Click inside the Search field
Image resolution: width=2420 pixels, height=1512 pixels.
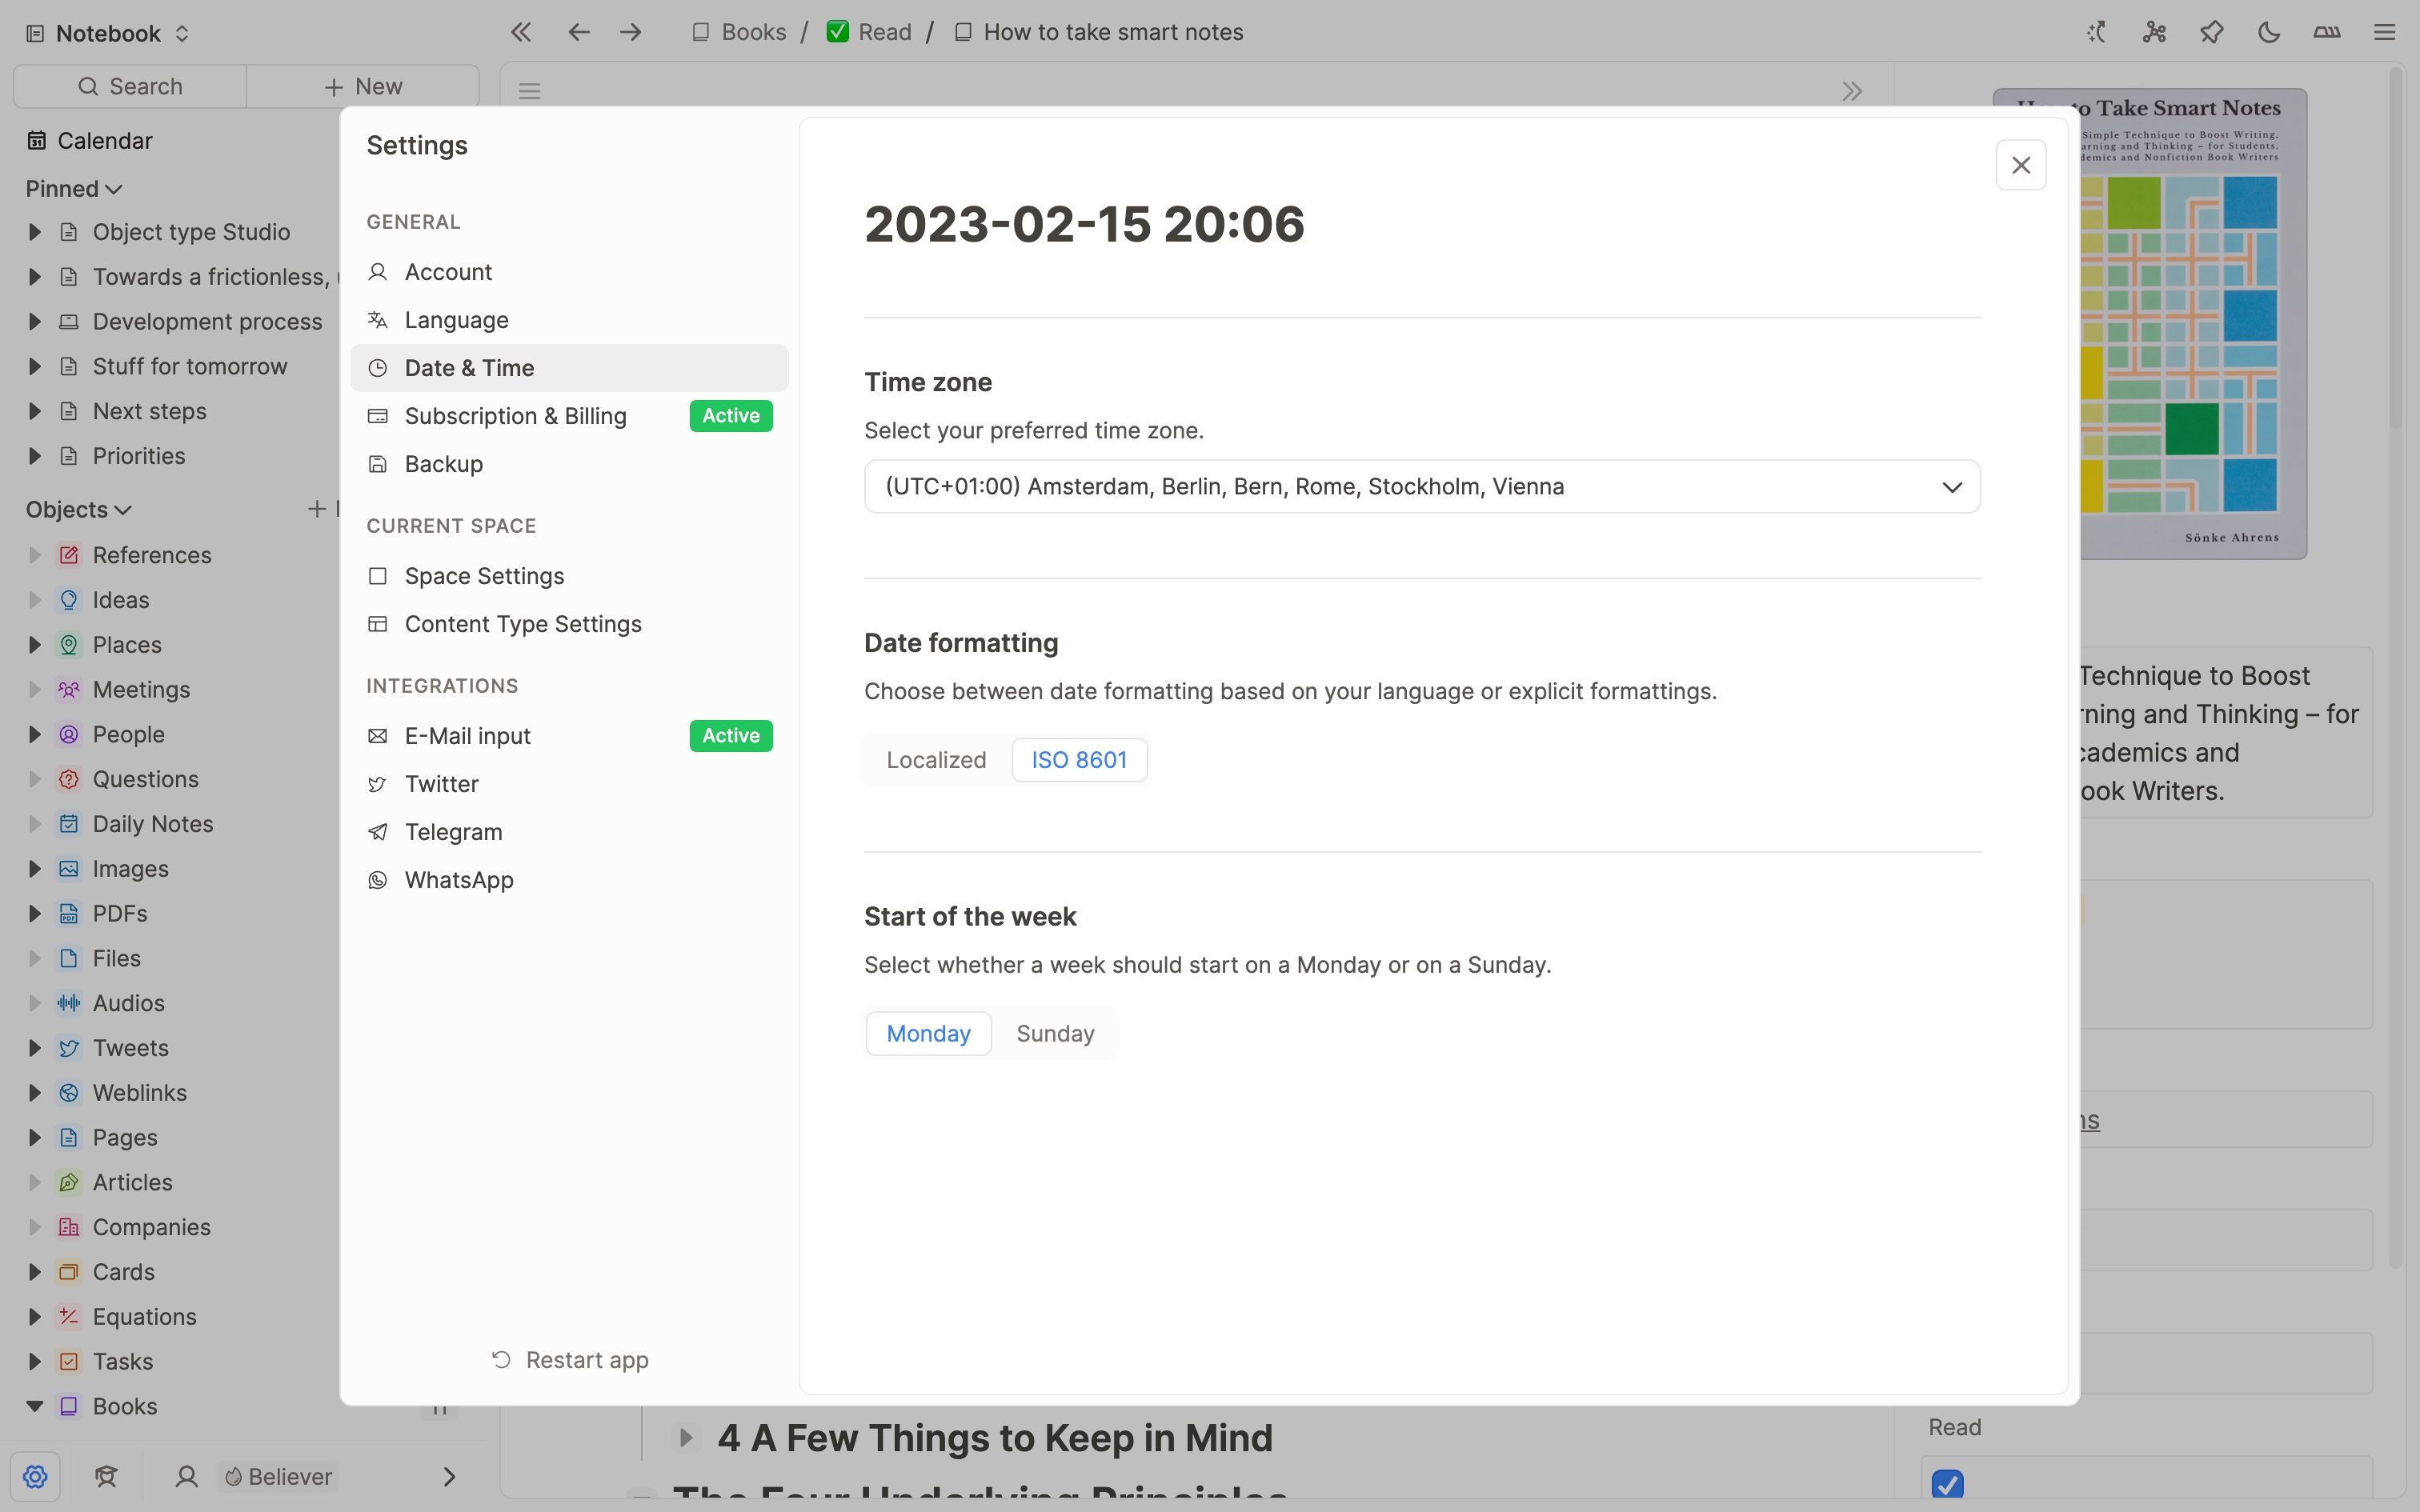pos(134,86)
